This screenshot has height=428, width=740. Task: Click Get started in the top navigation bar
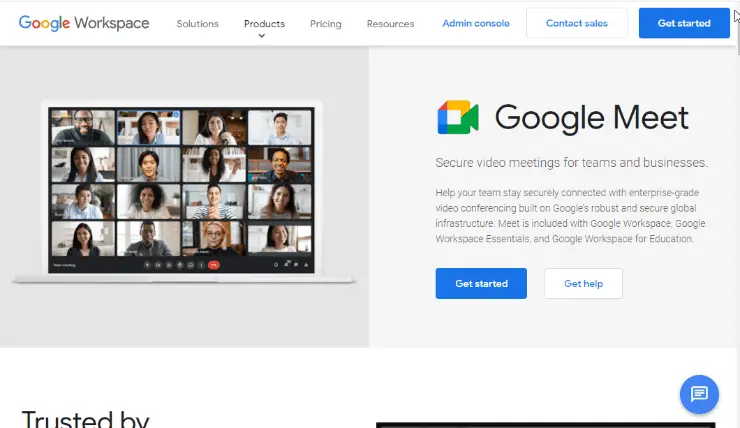tap(684, 23)
